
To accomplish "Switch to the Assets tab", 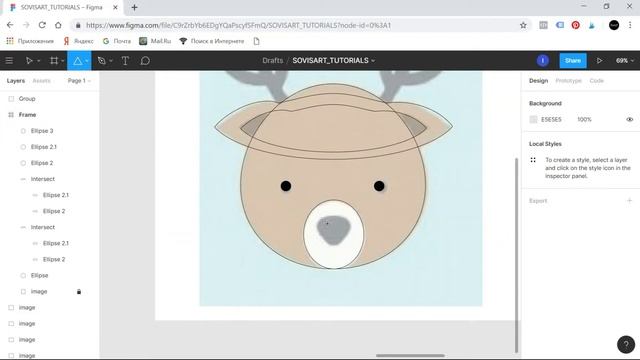I will (x=41, y=81).
